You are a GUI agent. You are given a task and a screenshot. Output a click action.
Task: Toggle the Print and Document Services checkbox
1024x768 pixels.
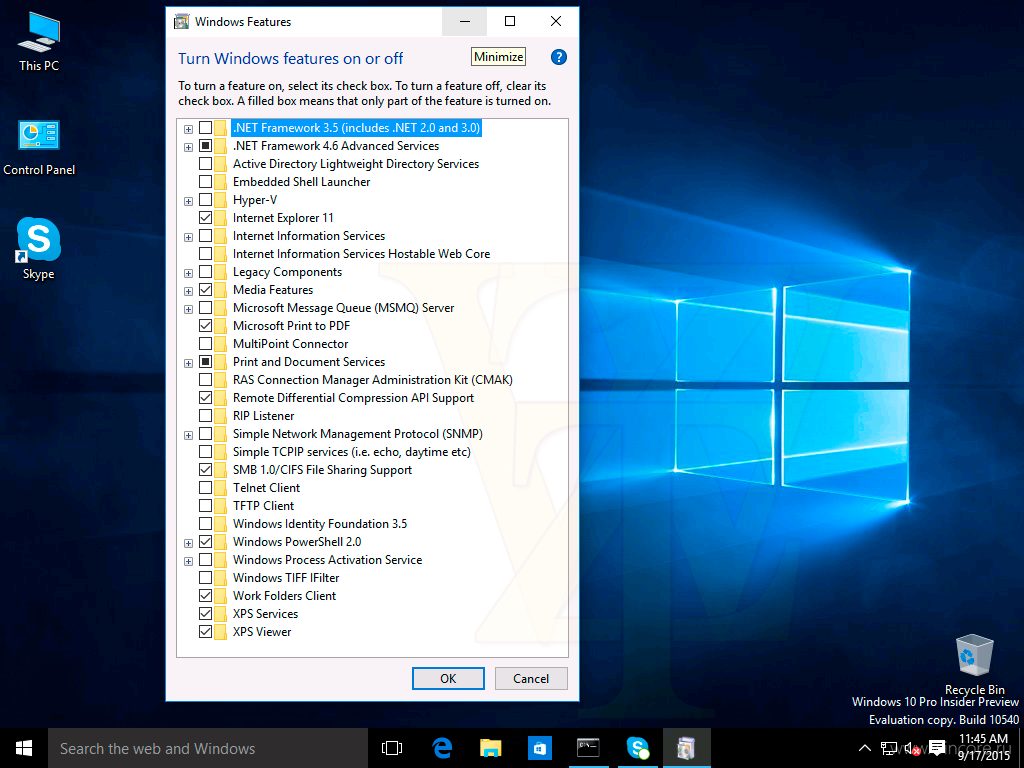pyautogui.click(x=205, y=362)
